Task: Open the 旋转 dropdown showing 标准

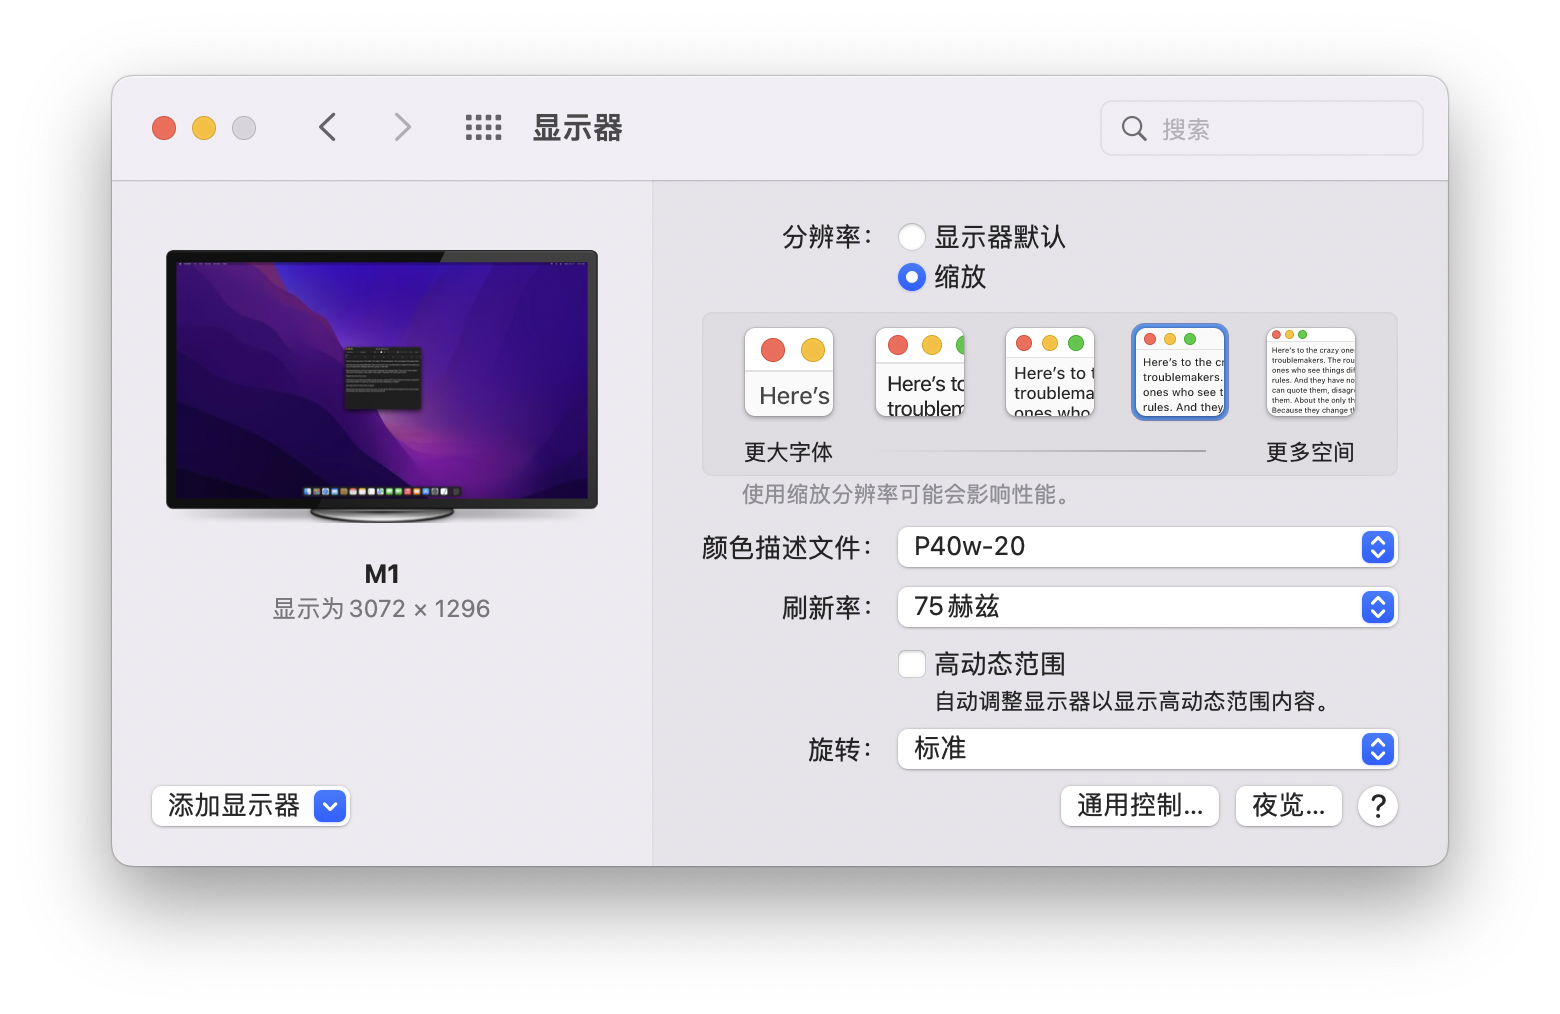Action: point(1146,749)
